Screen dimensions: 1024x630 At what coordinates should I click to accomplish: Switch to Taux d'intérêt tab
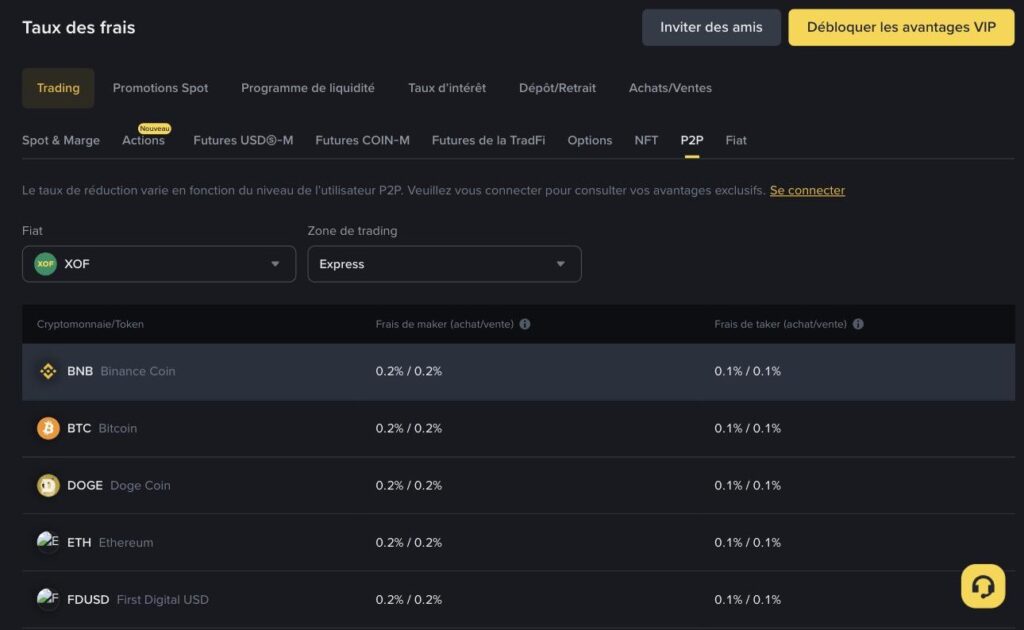coord(447,87)
